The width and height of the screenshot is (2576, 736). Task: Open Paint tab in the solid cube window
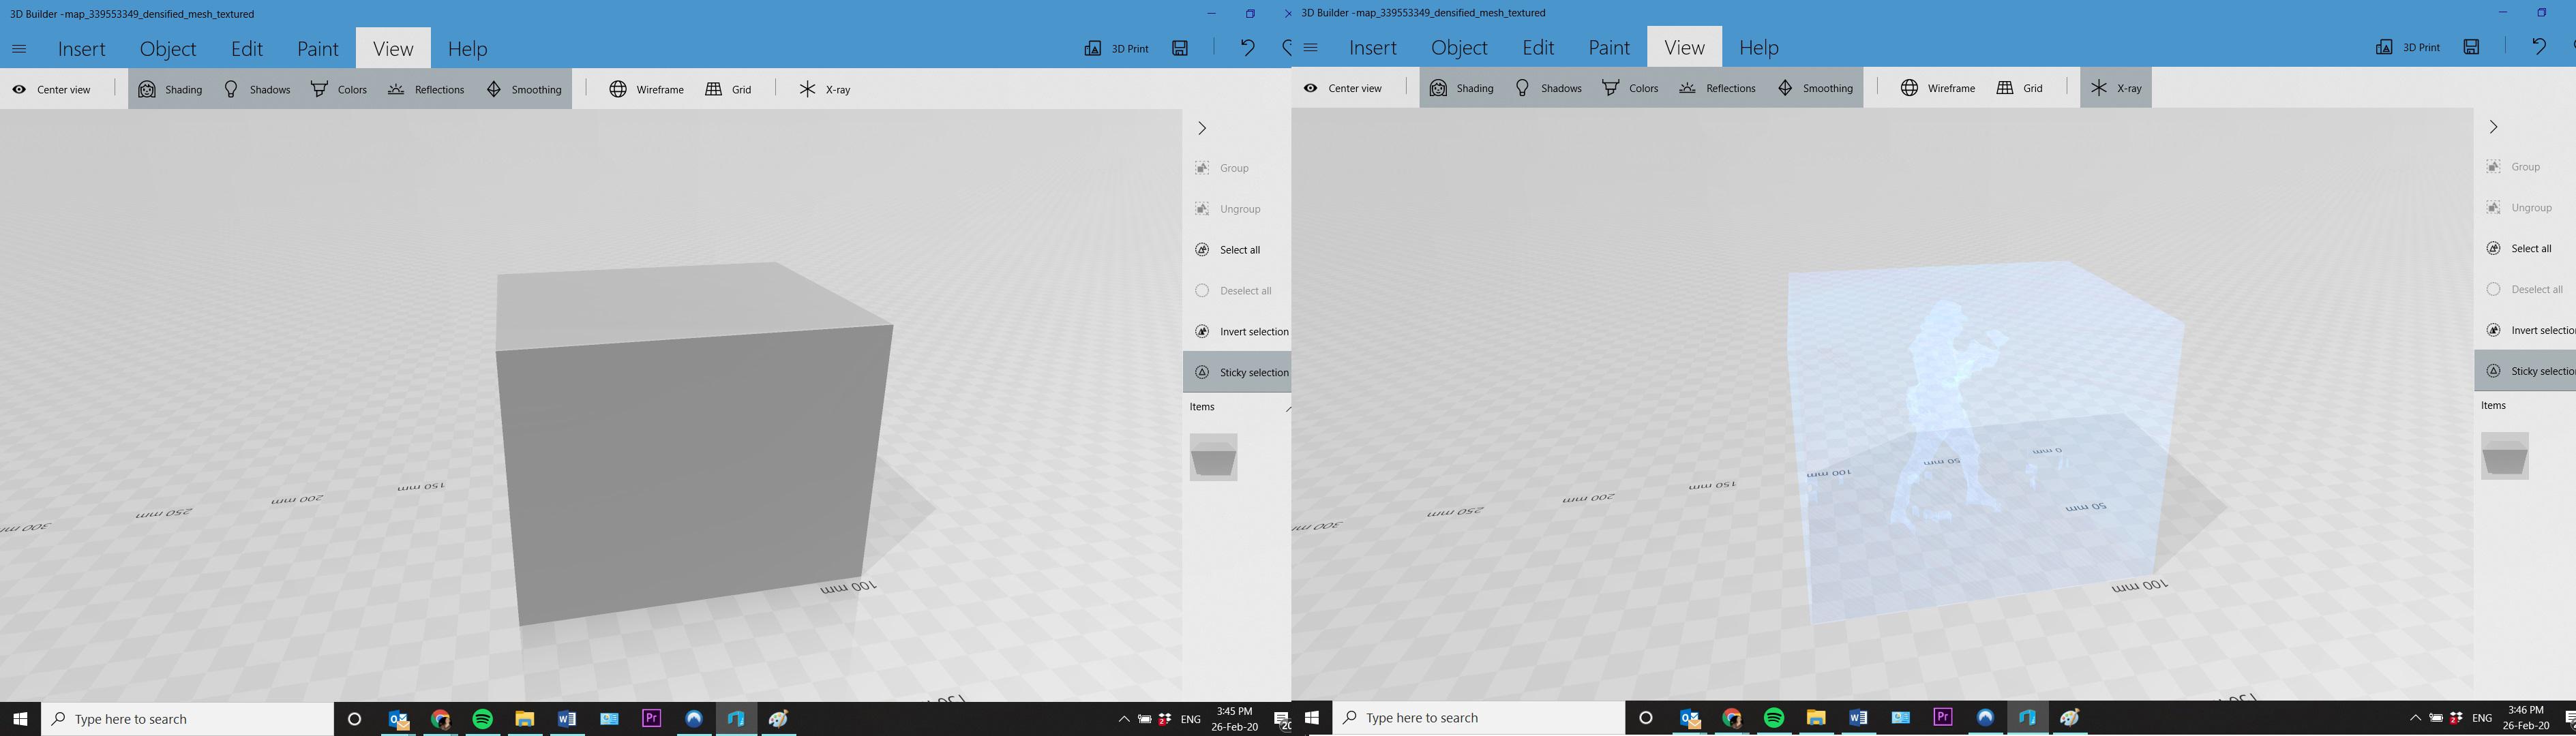click(318, 49)
